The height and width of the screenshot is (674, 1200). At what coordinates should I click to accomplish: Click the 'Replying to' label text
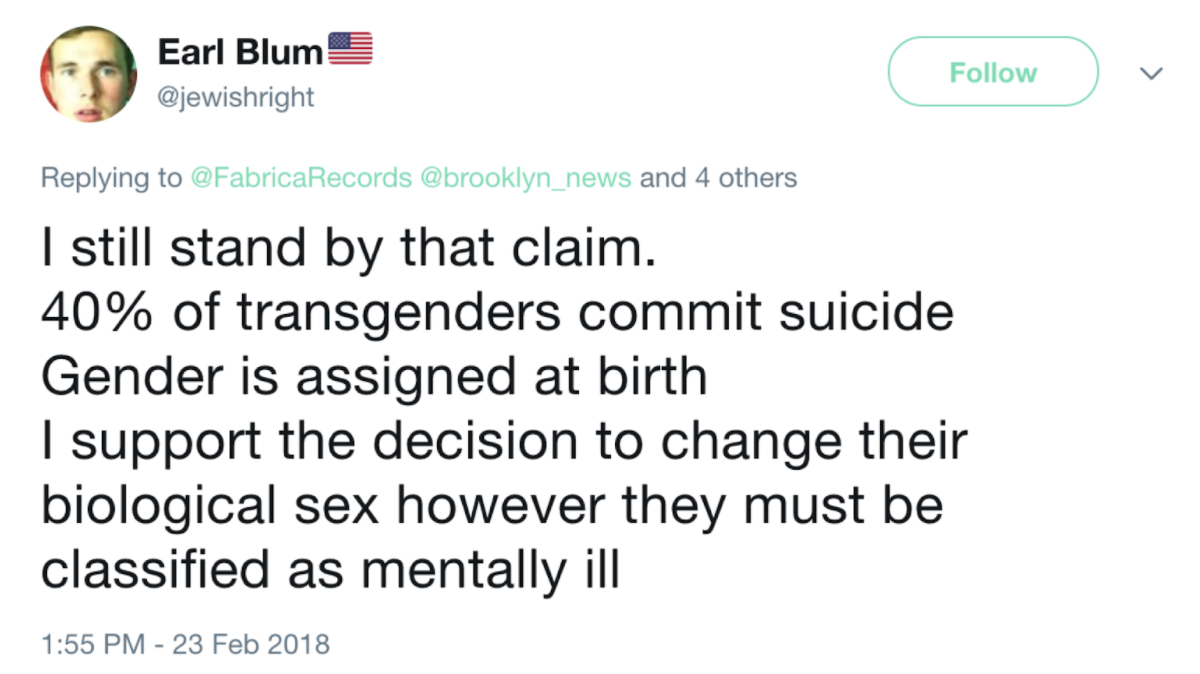[111, 180]
